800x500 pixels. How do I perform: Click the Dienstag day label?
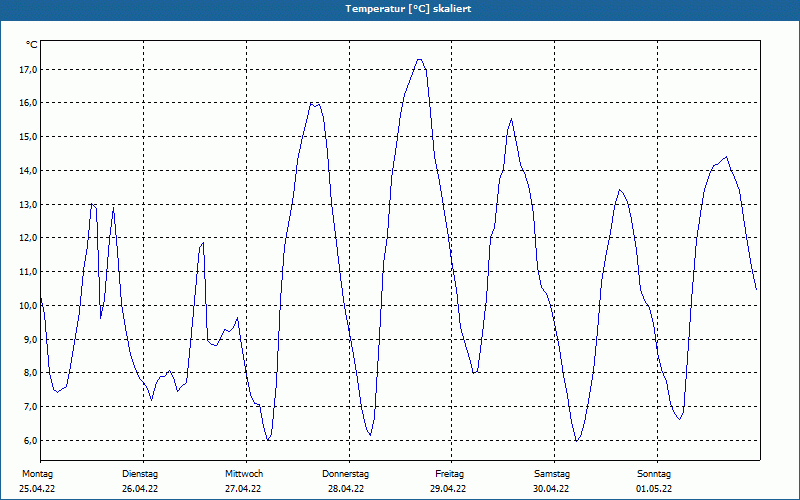(140, 474)
